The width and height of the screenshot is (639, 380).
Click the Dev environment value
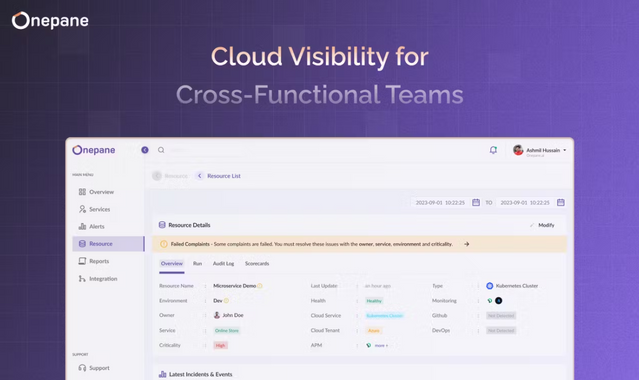click(x=218, y=300)
